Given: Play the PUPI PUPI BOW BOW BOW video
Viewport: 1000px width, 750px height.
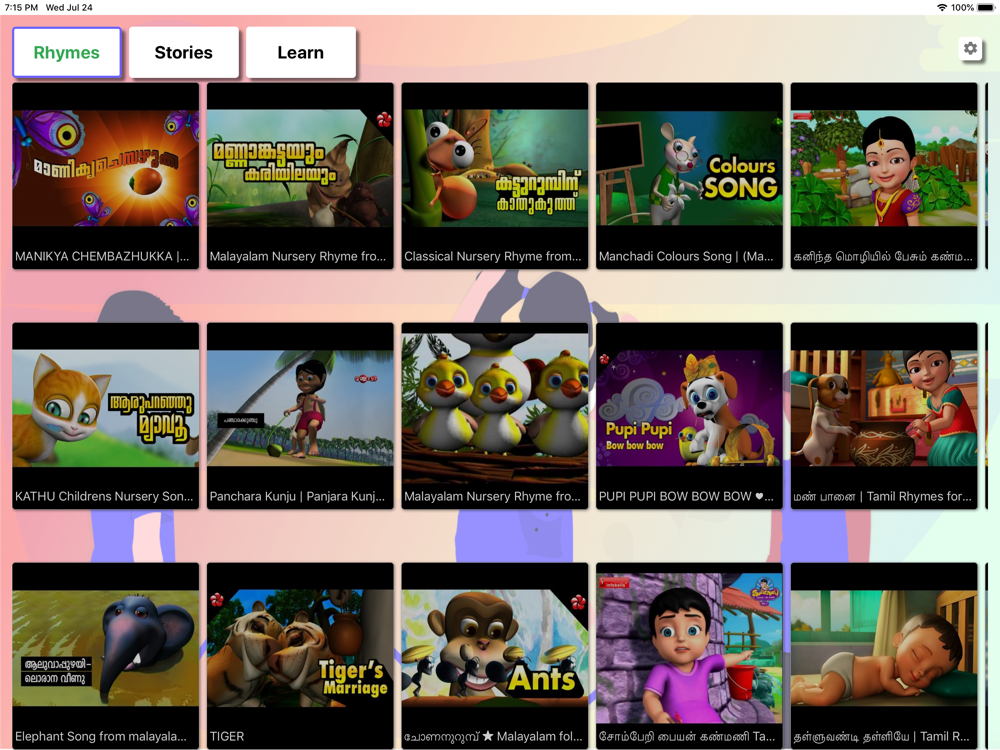Looking at the screenshot, I should coord(689,416).
